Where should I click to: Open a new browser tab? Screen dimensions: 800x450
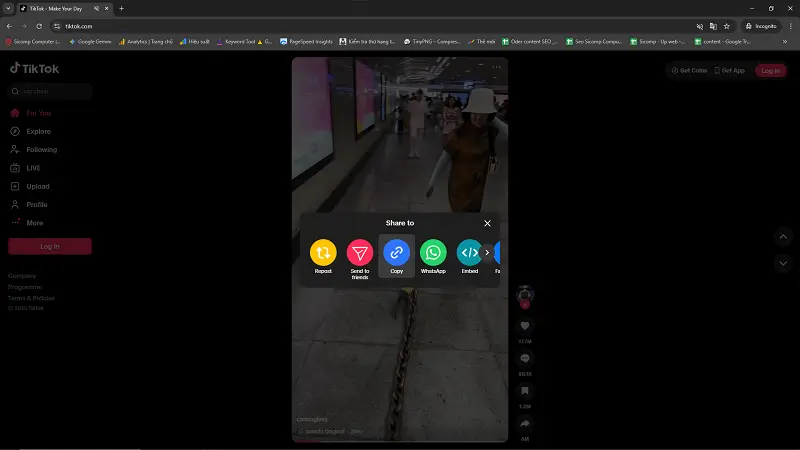(121, 9)
